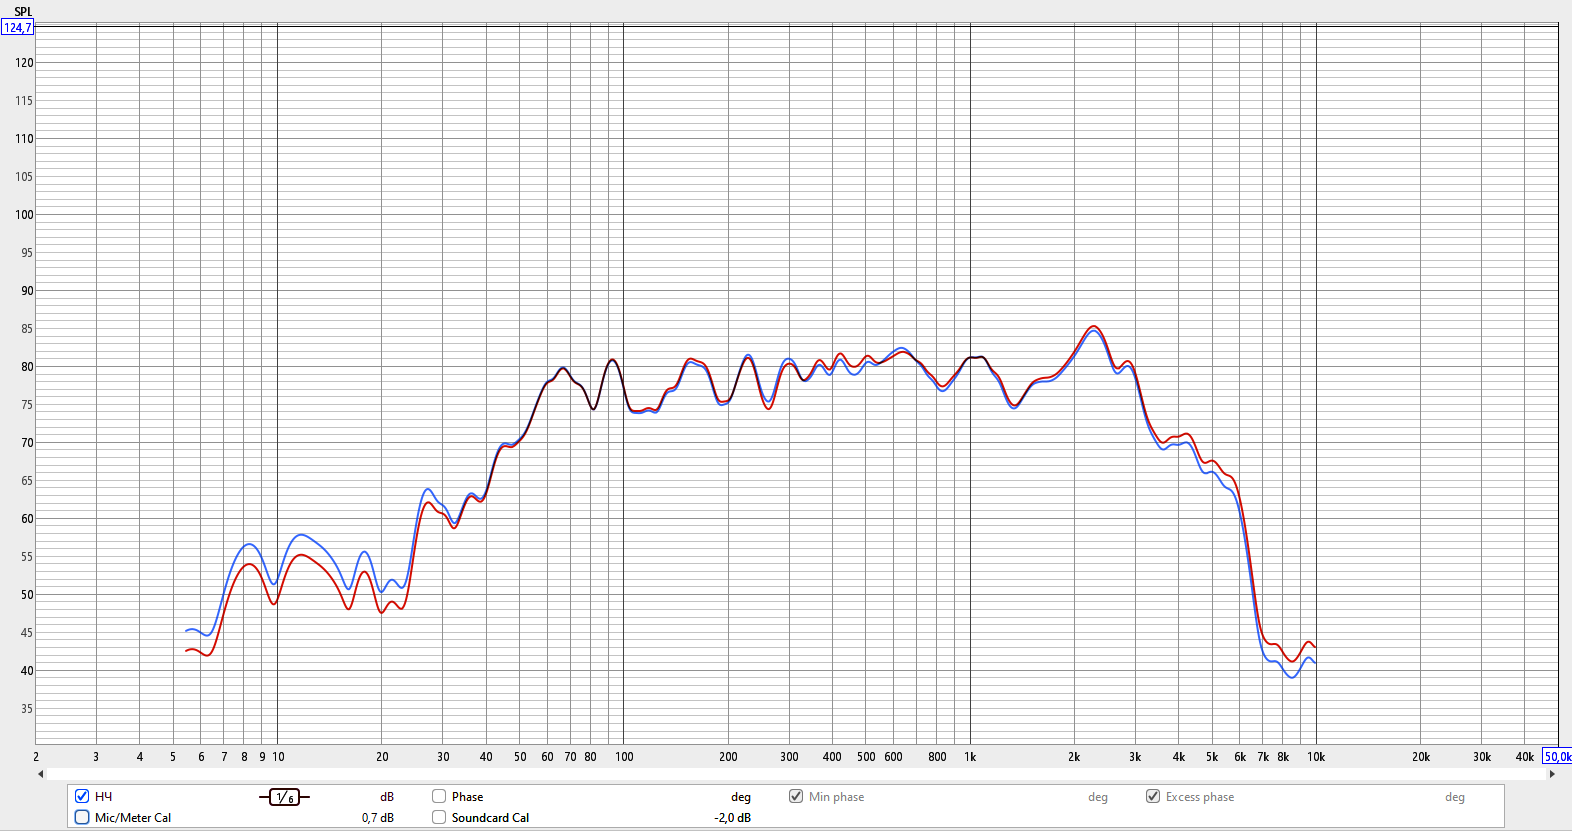Image resolution: width=1572 pixels, height=831 pixels.
Task: Click the 120 SPL axis label
Action: (x=24, y=62)
